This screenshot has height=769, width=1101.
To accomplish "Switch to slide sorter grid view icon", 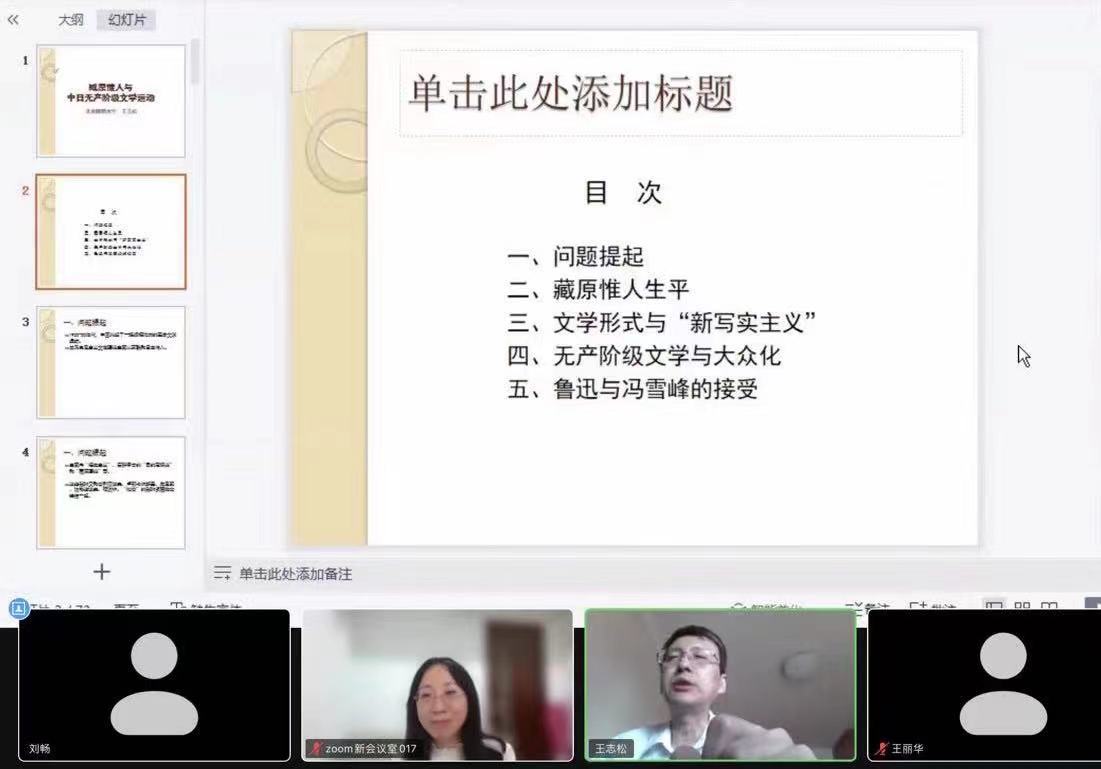I will point(1022,607).
